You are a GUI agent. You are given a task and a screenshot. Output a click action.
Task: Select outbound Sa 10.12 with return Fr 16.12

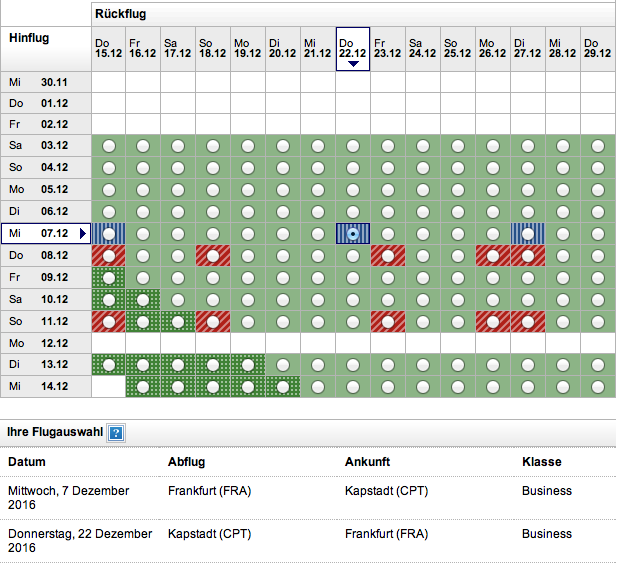point(143,300)
